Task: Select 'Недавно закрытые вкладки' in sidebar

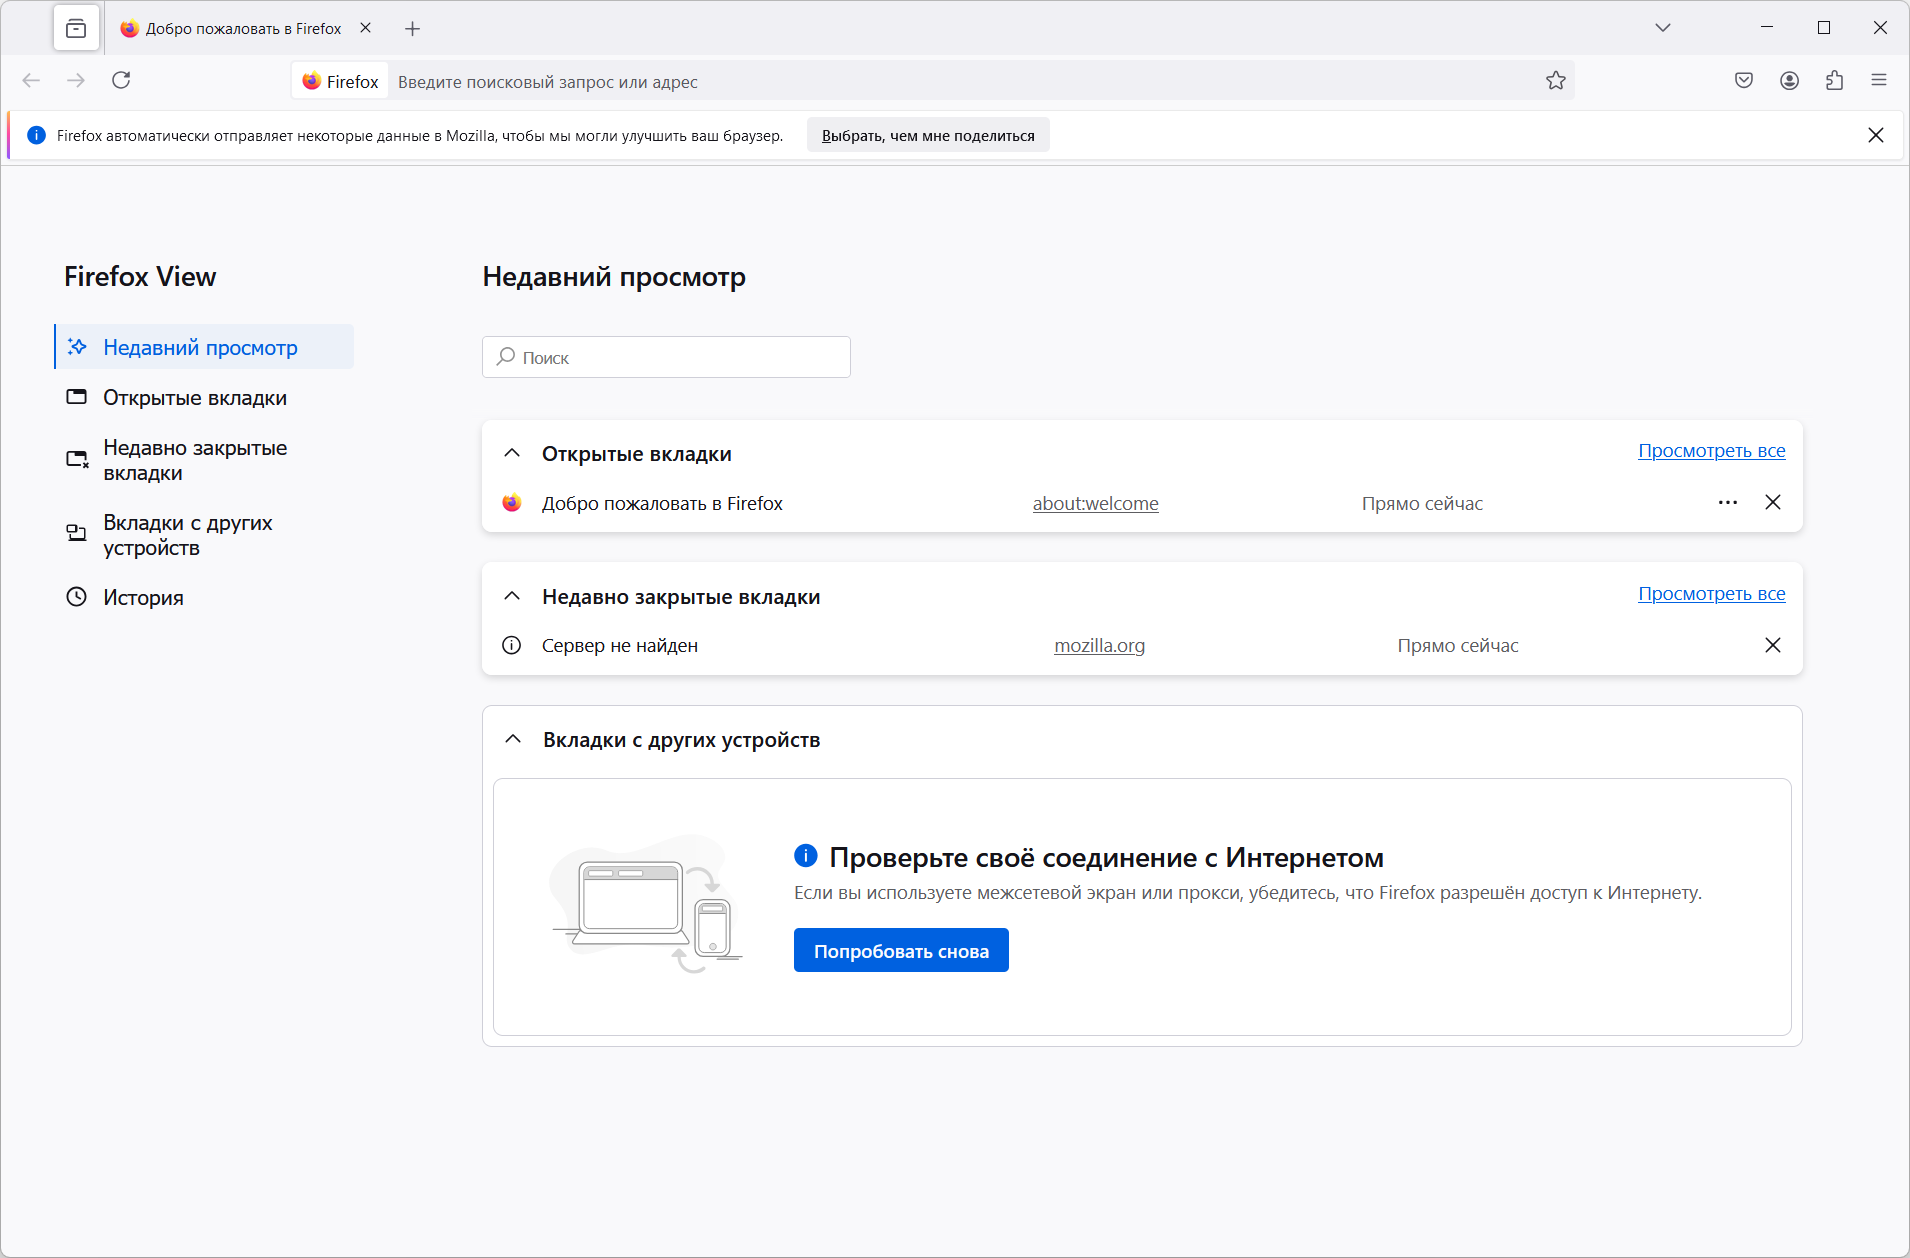Action: [204, 460]
